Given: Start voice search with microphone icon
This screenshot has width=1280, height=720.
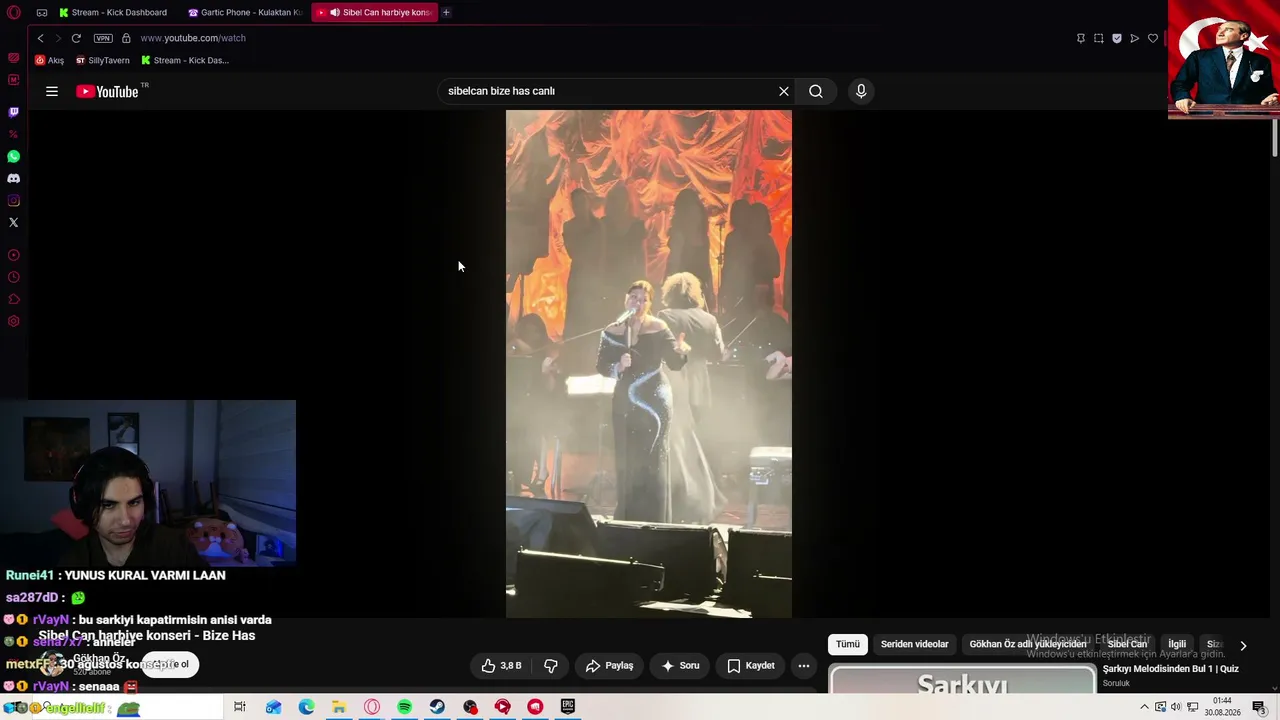Looking at the screenshot, I should tap(861, 91).
